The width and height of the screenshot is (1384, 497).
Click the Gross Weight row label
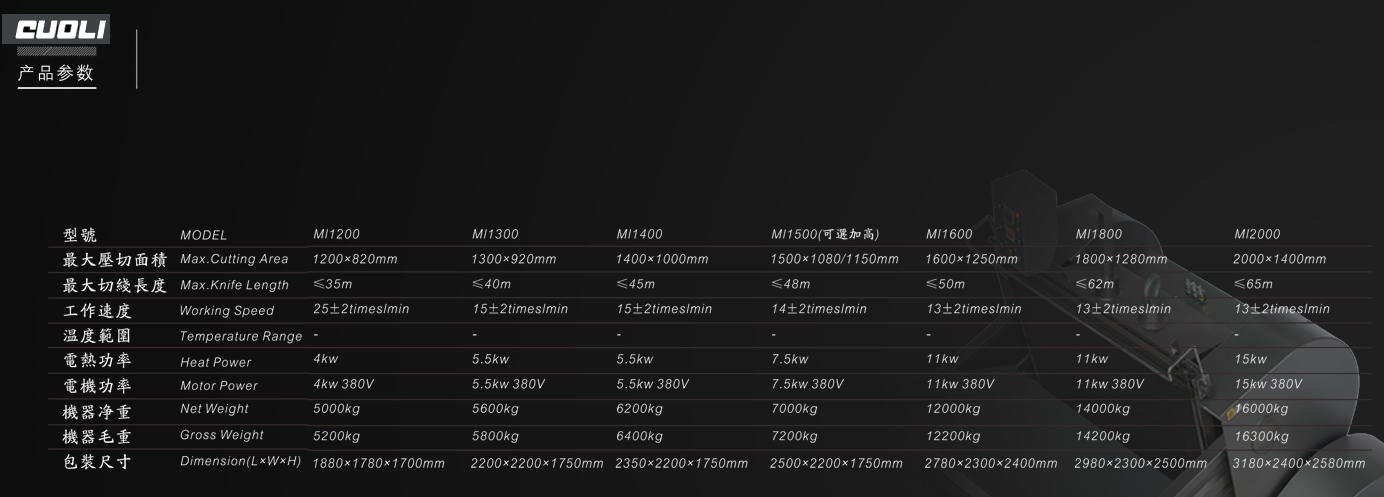click(x=221, y=435)
